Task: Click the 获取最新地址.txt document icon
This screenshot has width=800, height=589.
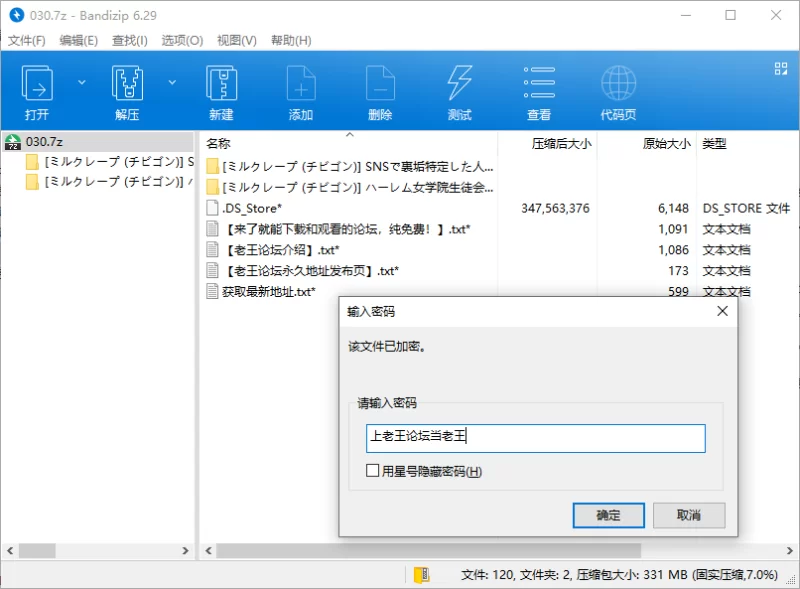Action: [x=212, y=291]
